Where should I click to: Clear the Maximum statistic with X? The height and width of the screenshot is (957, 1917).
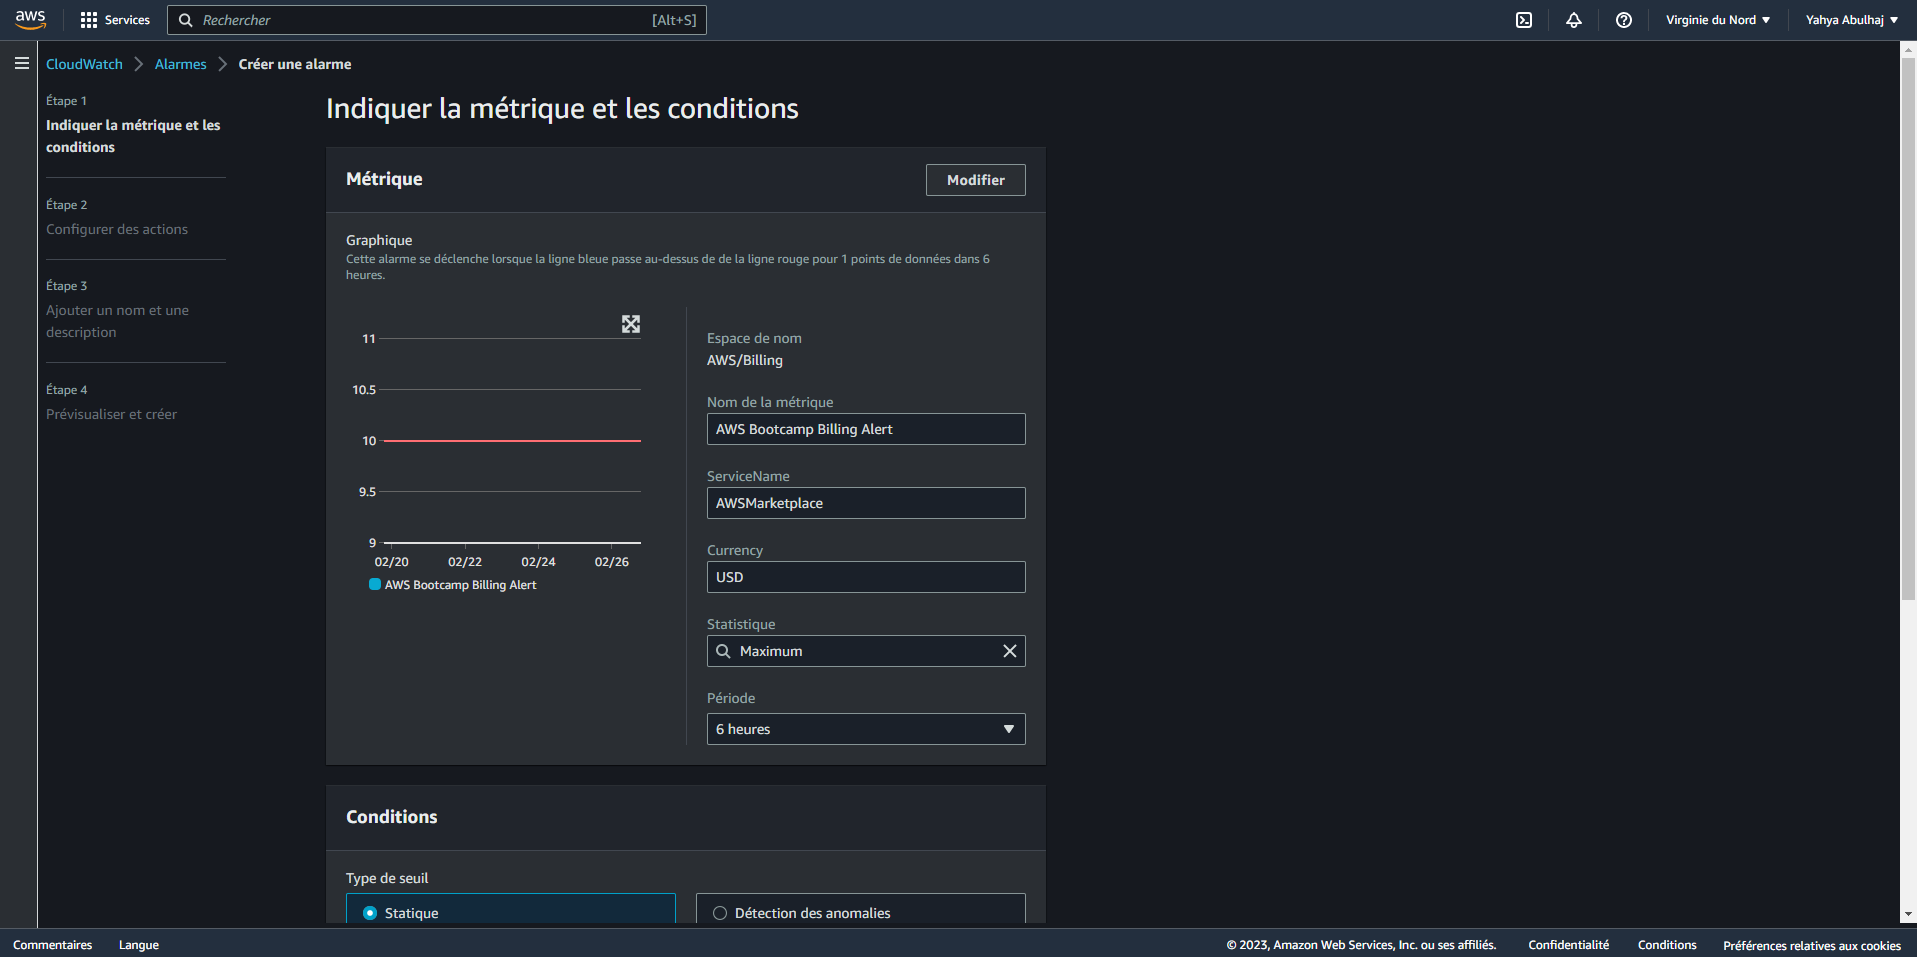(1010, 651)
